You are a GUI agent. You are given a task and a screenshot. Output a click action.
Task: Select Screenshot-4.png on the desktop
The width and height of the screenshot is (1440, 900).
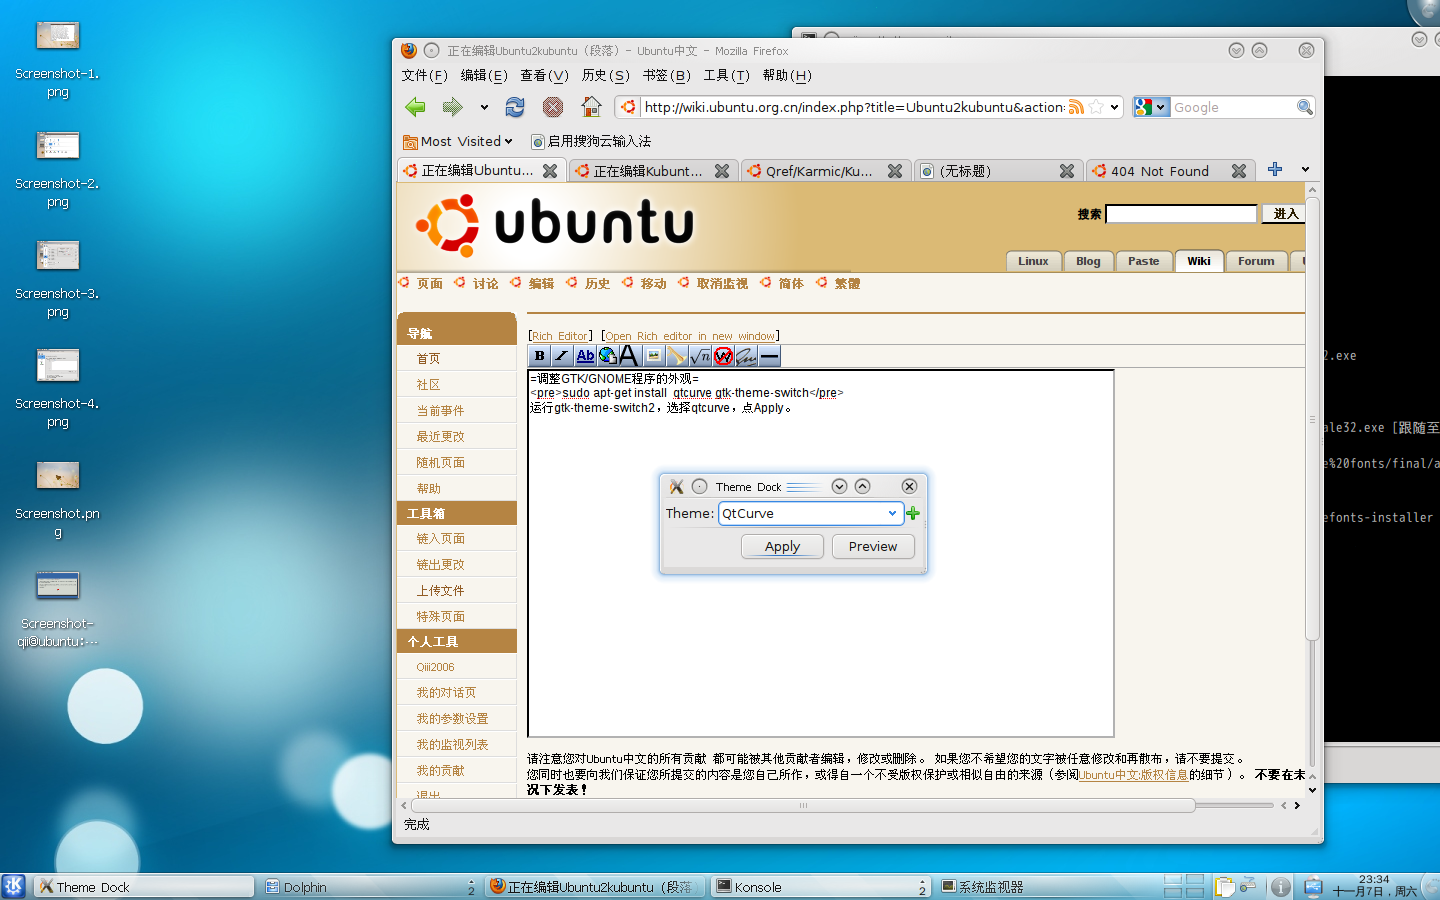[x=57, y=390]
